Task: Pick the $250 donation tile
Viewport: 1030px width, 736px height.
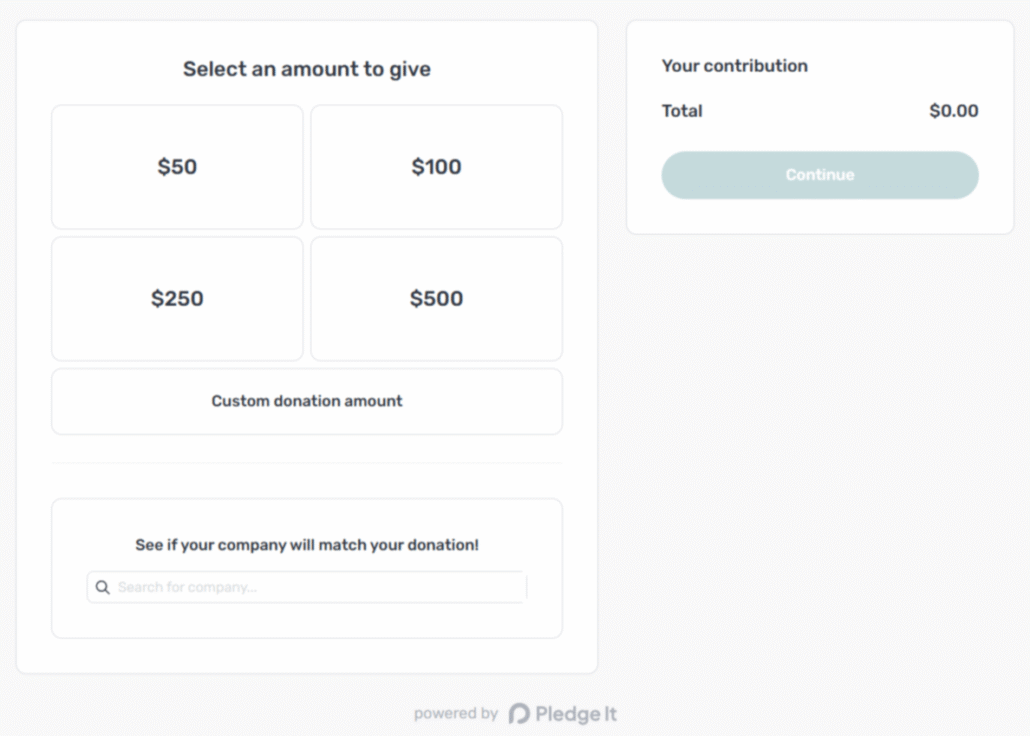Action: (177, 298)
